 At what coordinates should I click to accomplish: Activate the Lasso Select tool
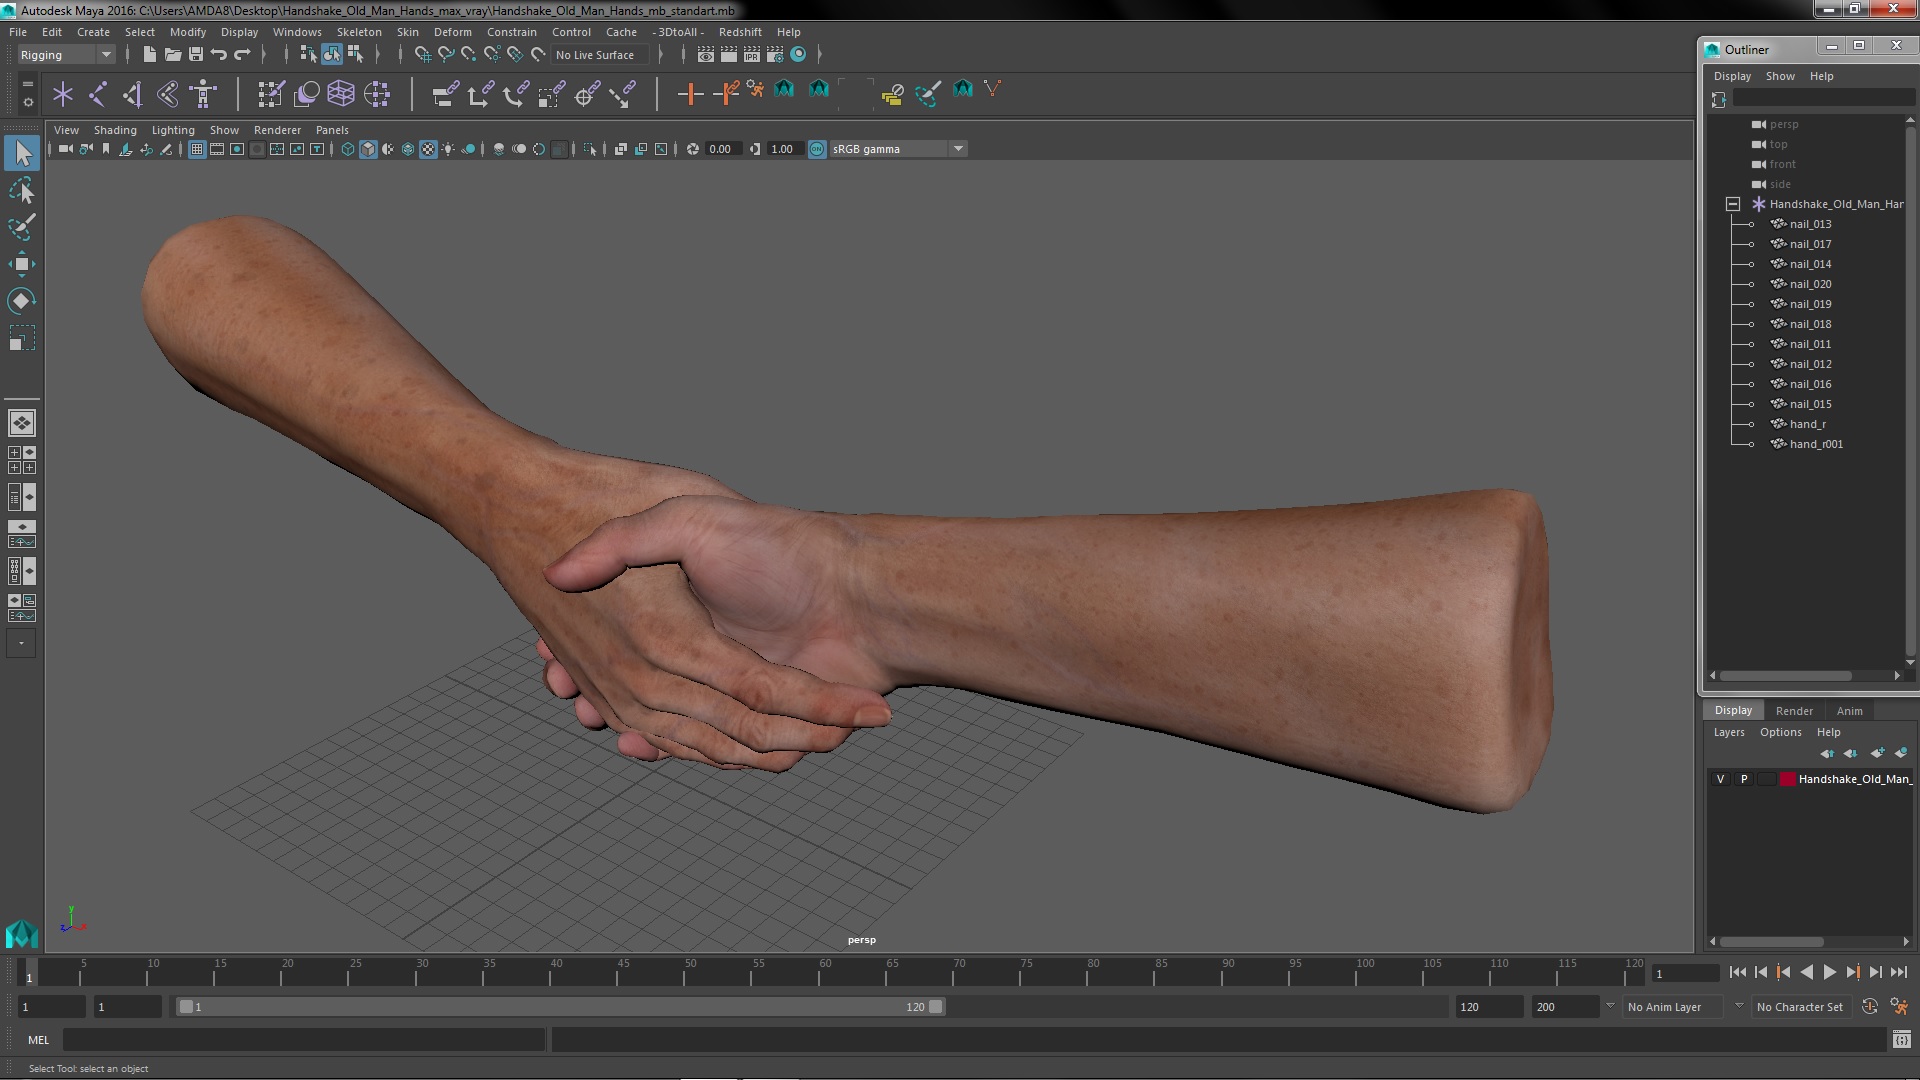pyautogui.click(x=22, y=190)
